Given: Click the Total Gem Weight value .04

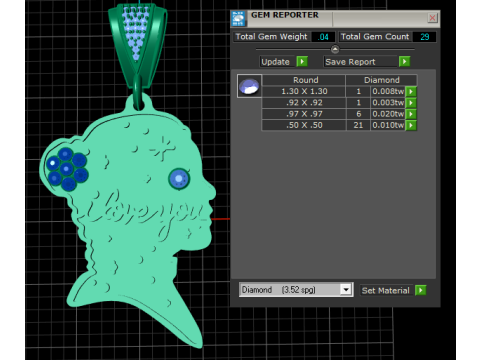Looking at the screenshot, I should pyautogui.click(x=323, y=37).
